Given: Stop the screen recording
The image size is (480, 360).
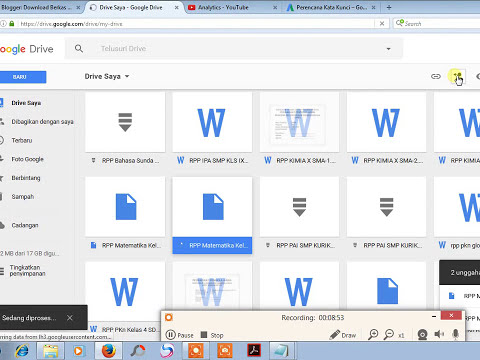Looking at the screenshot, I should (212, 335).
